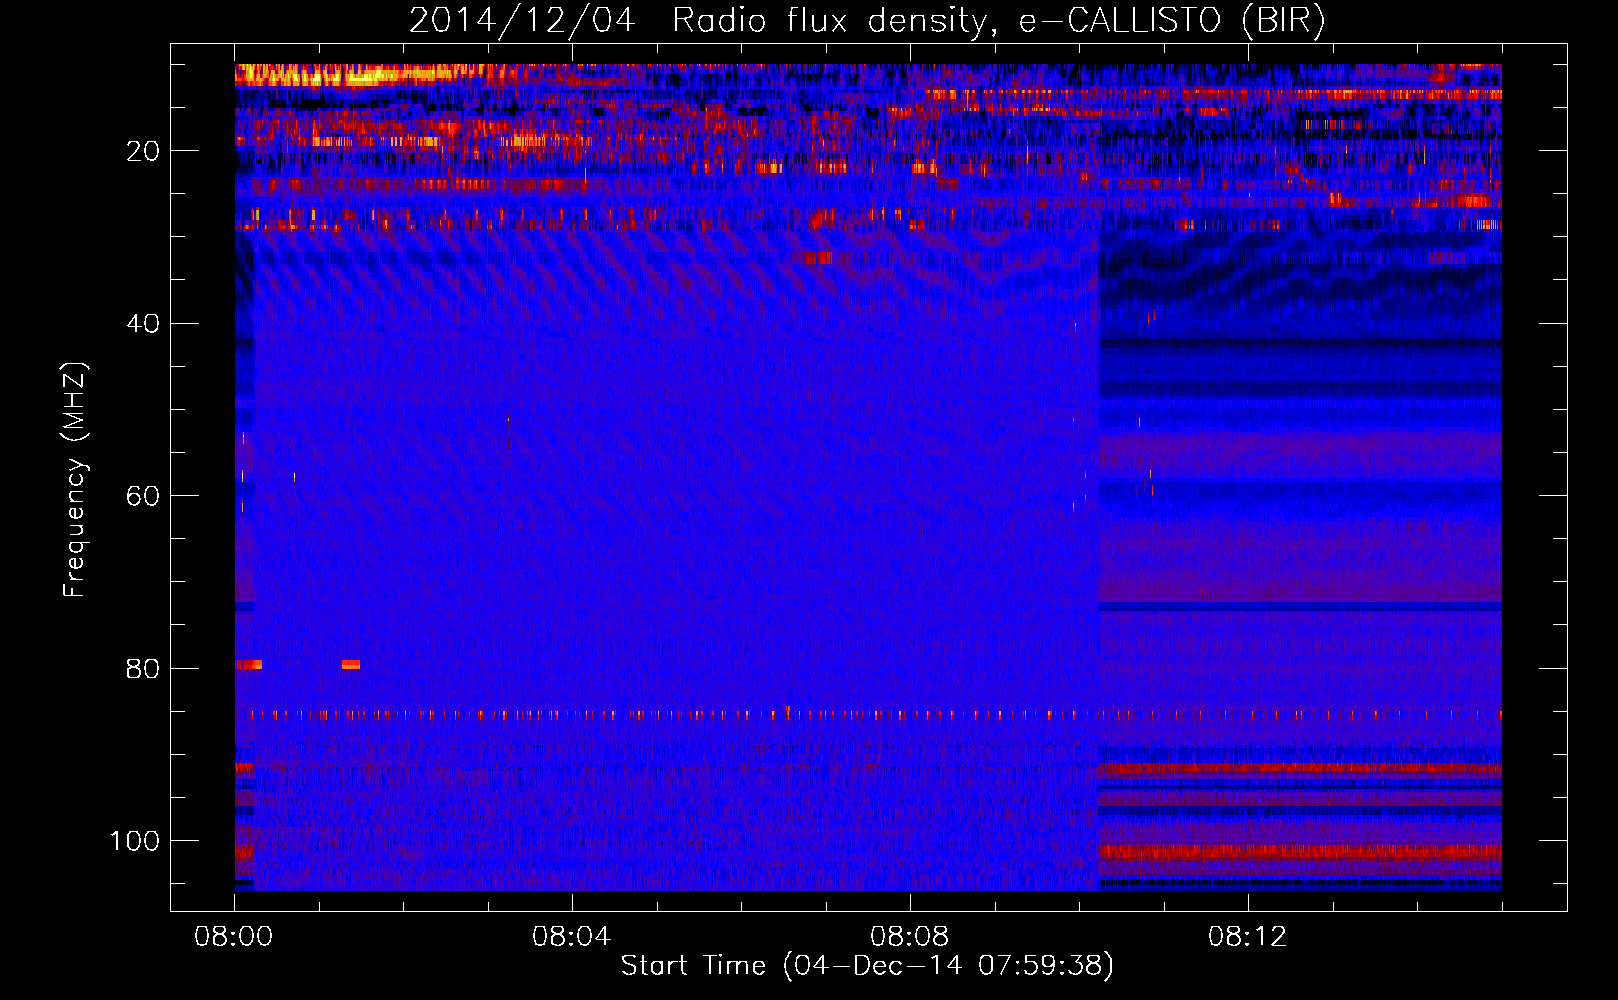Click the '40' frequency tick label
Viewport: 1618px width, 1000px height.
(143, 324)
